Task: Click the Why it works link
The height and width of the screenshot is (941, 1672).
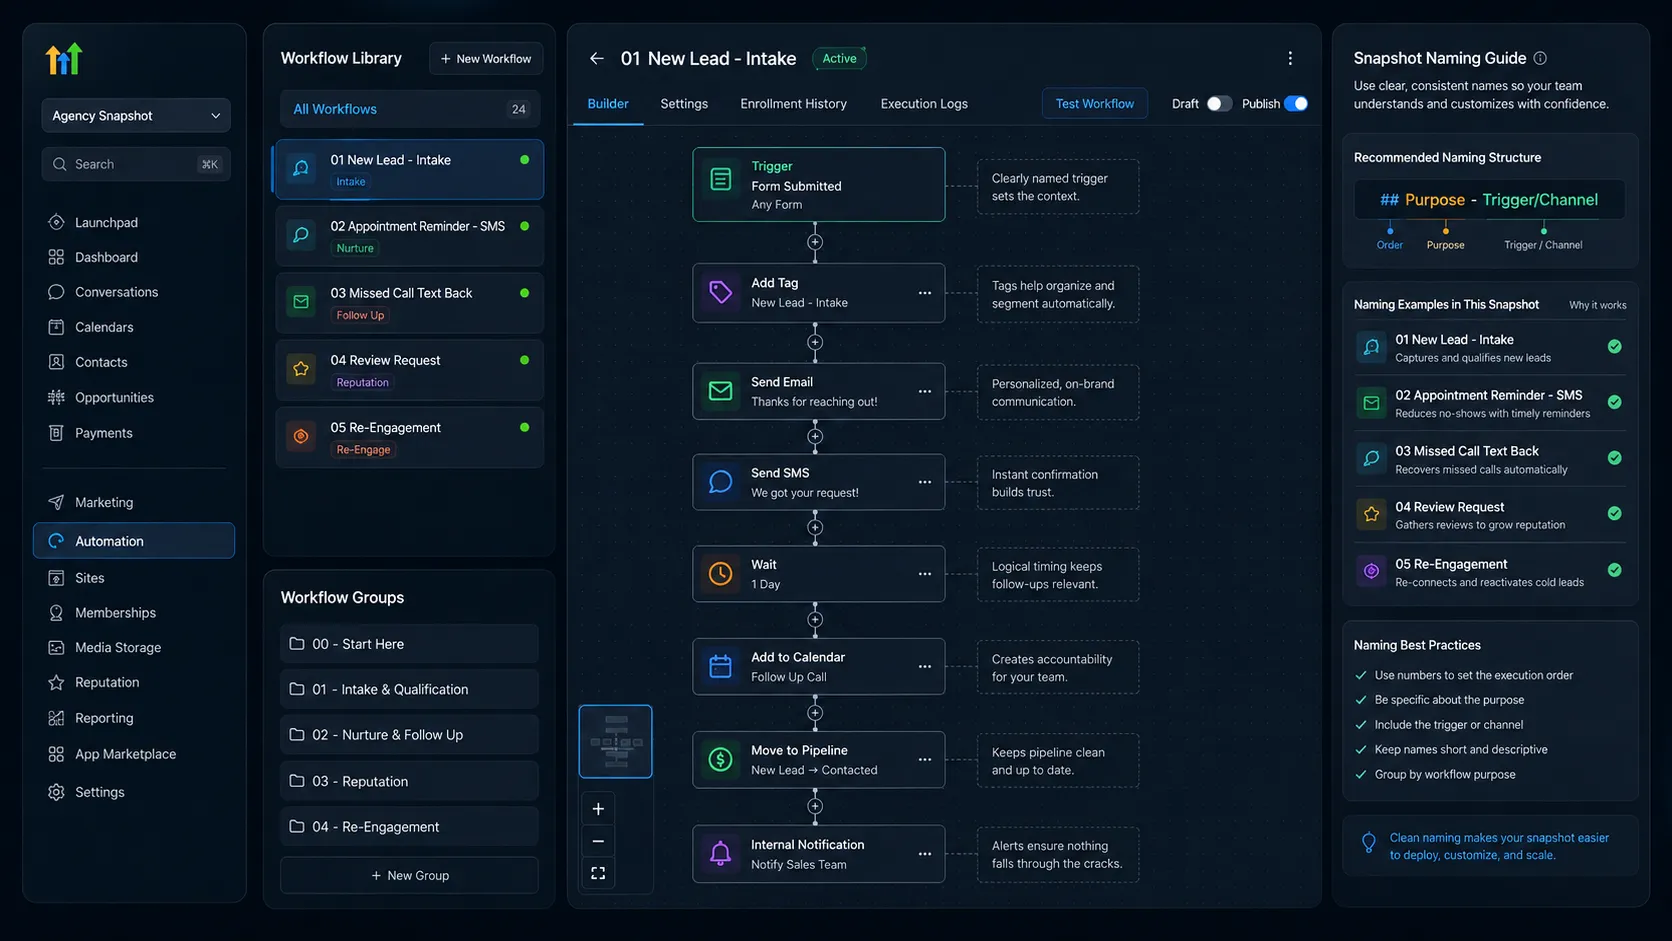Action: pyautogui.click(x=1598, y=305)
